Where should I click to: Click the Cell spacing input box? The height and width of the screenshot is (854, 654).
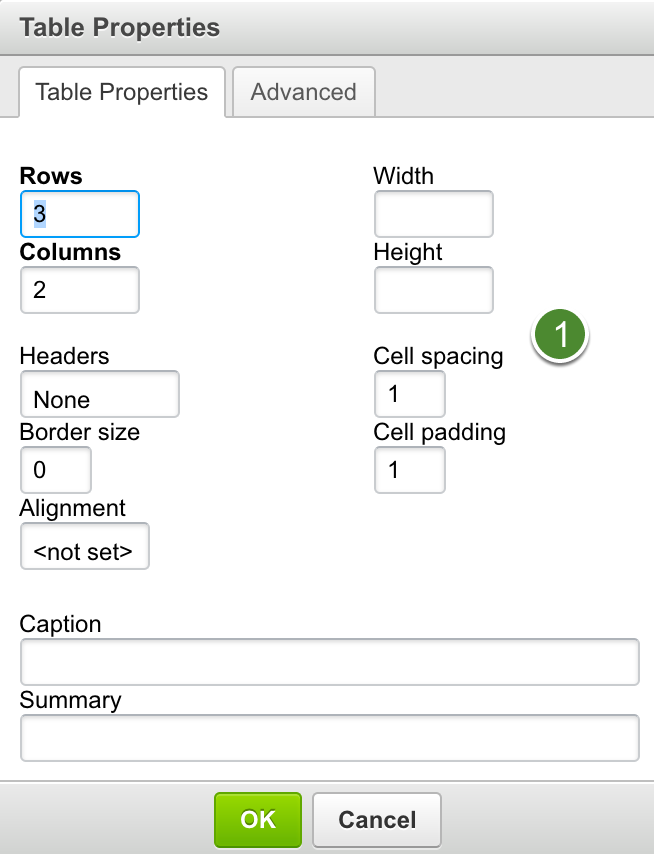click(409, 394)
